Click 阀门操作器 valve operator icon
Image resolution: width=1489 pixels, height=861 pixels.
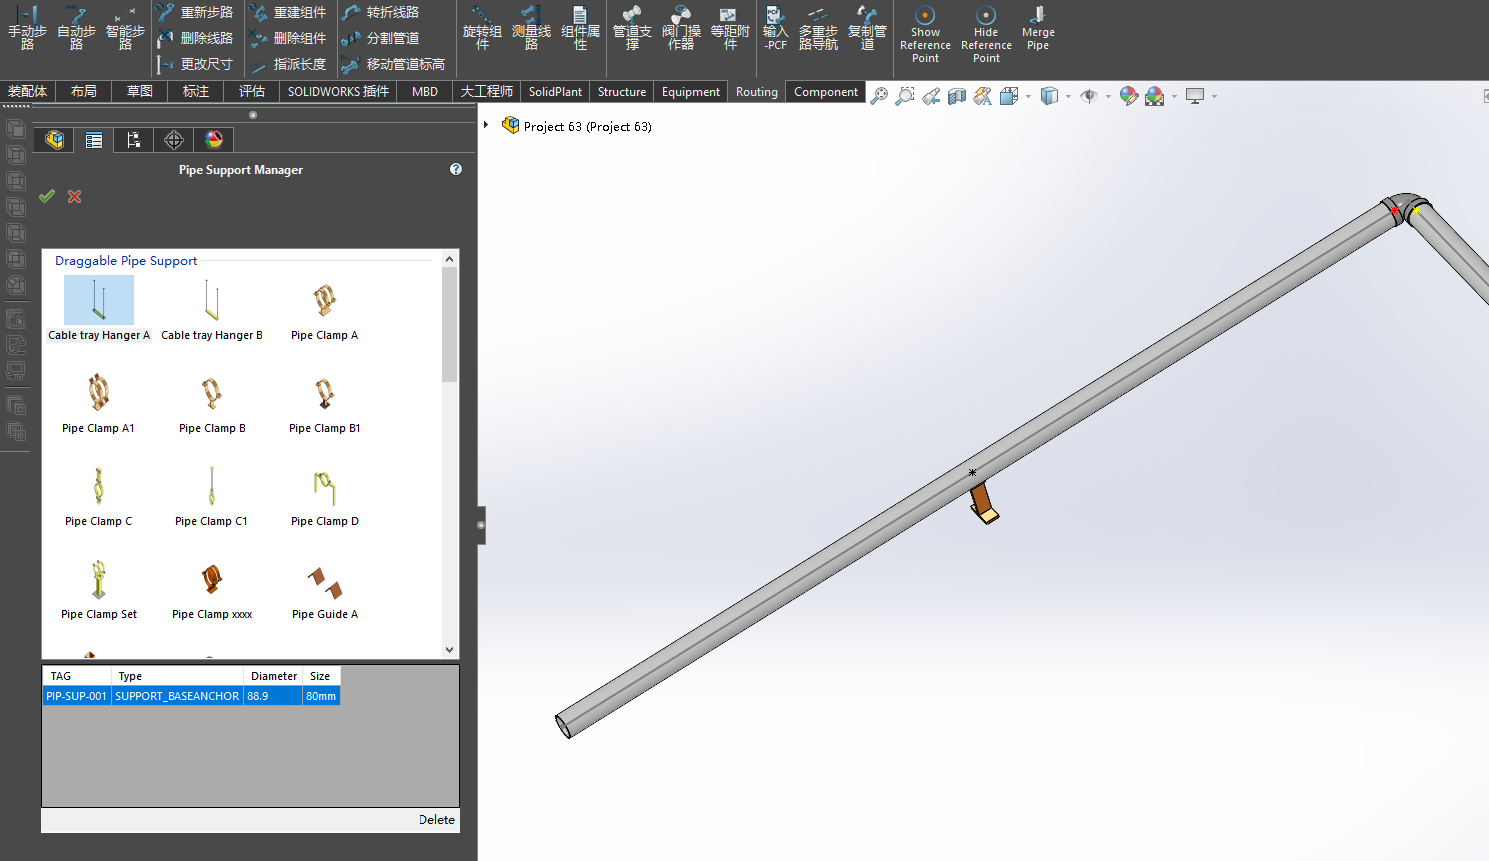coord(681,28)
